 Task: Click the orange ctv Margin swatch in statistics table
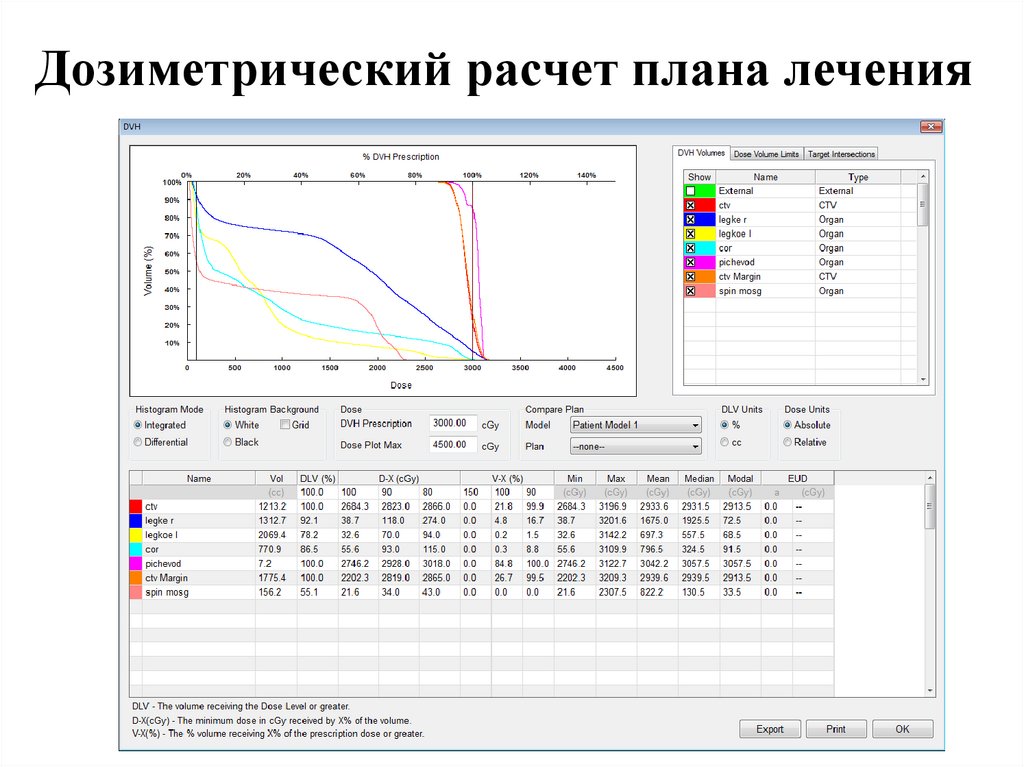click(x=136, y=578)
